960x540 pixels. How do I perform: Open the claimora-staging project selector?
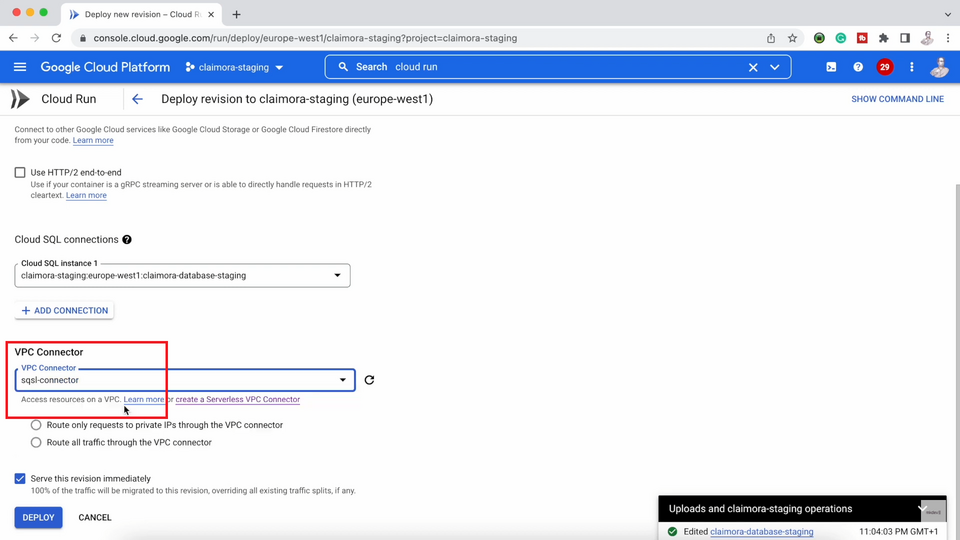pos(234,67)
